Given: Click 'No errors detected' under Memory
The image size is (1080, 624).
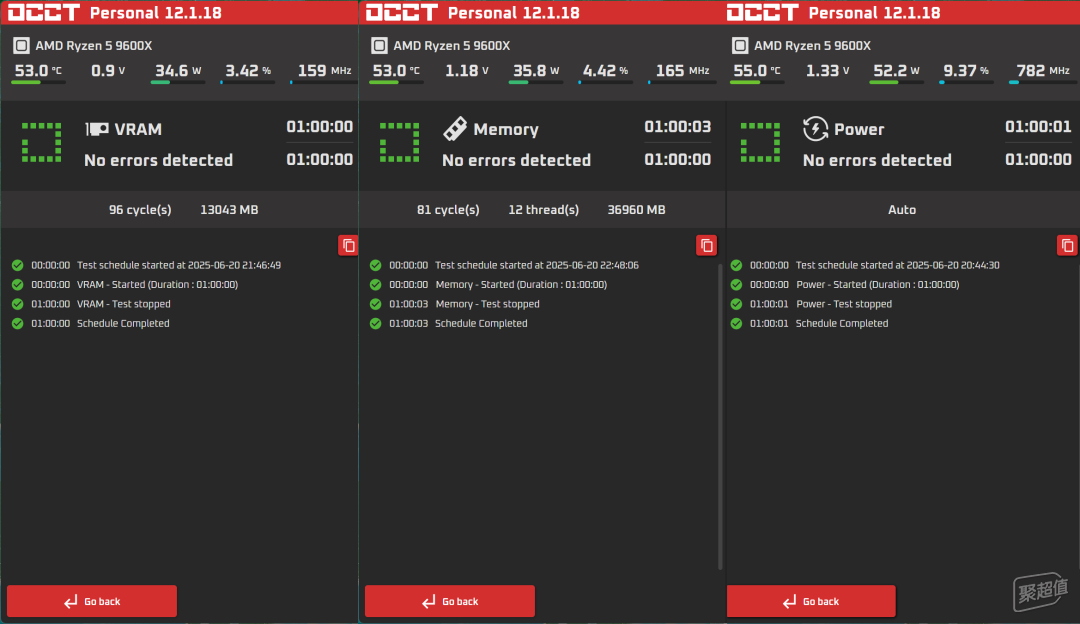Looking at the screenshot, I should point(517,160).
